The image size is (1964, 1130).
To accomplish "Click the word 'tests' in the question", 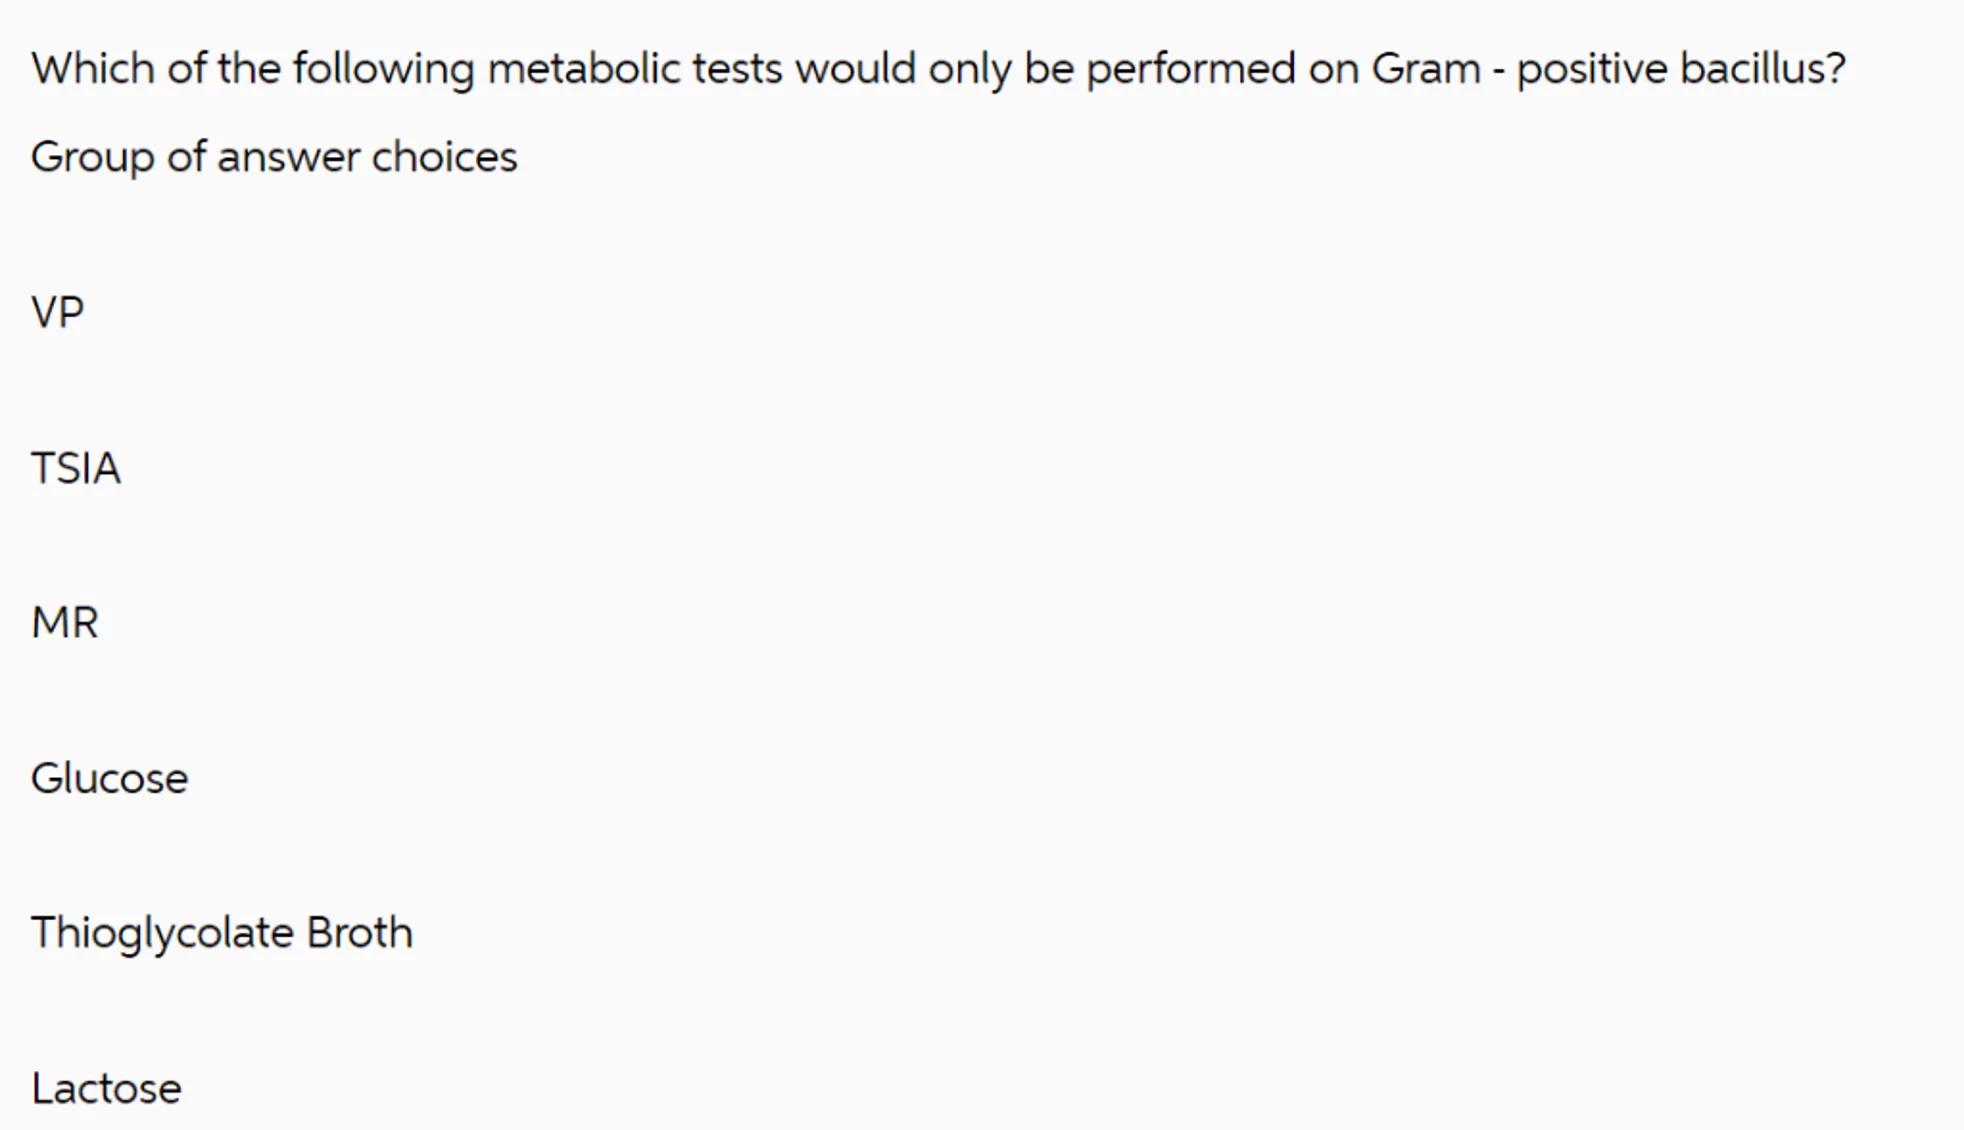I will [737, 69].
